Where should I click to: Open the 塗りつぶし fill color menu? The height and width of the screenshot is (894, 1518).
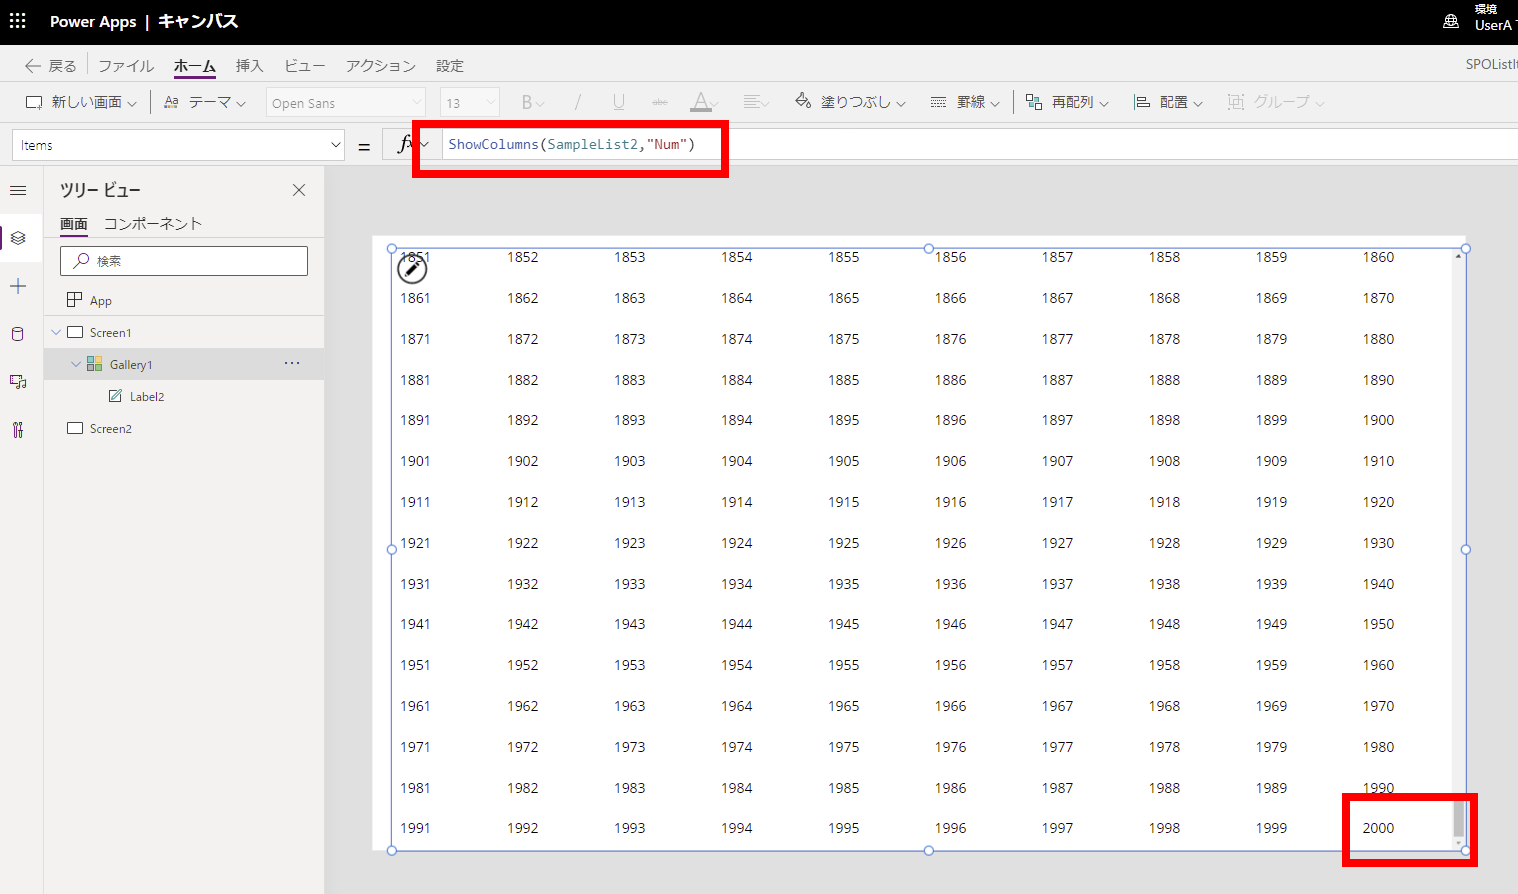click(x=850, y=102)
